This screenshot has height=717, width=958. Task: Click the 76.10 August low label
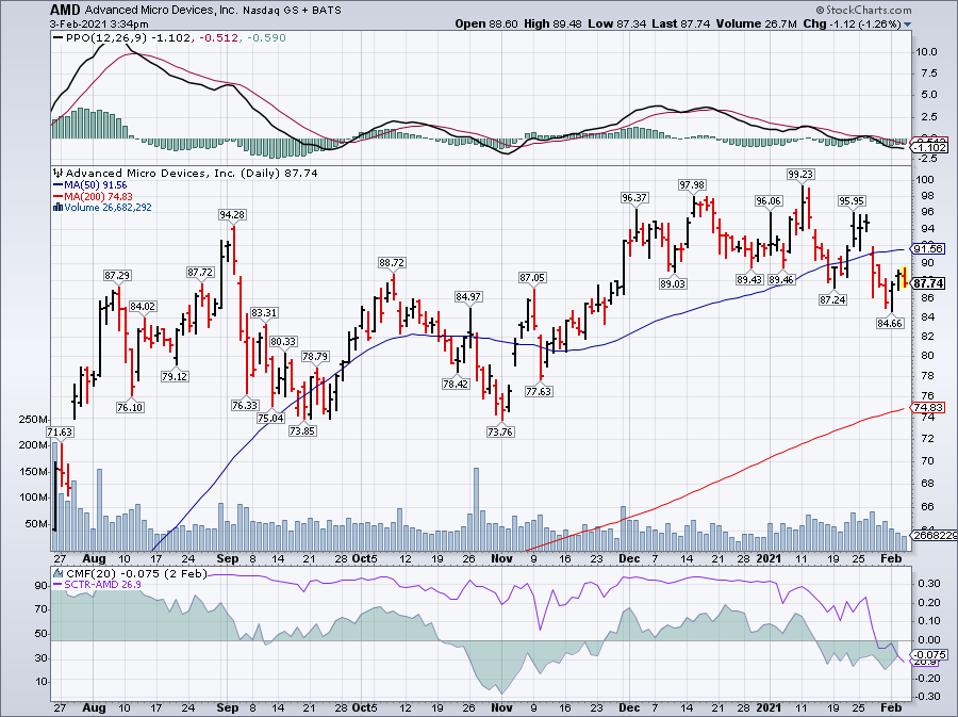(x=130, y=407)
